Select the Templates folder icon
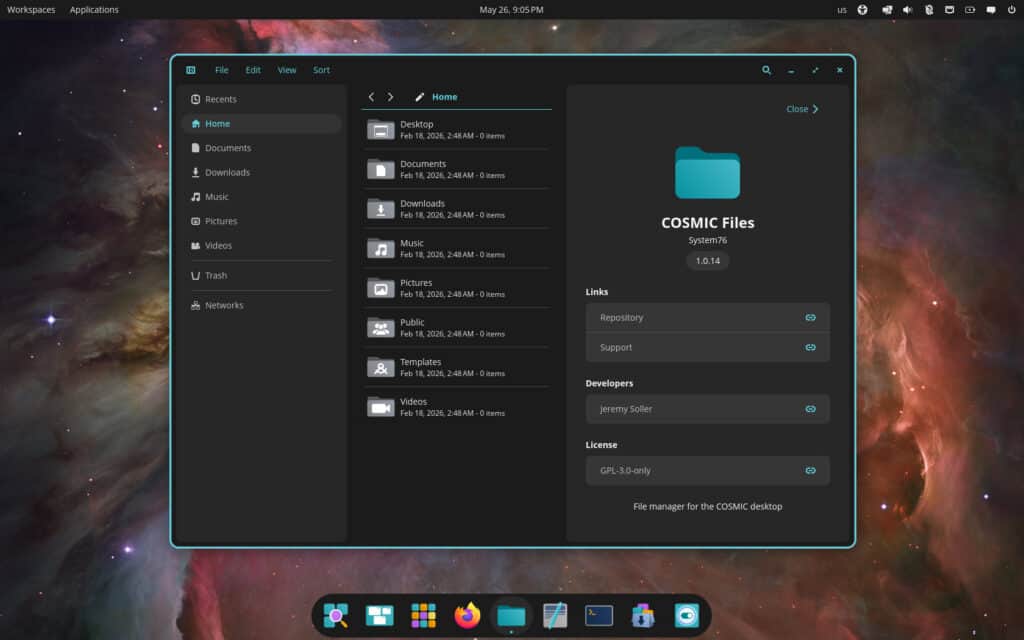Viewport: 1024px width, 640px height. point(381,367)
